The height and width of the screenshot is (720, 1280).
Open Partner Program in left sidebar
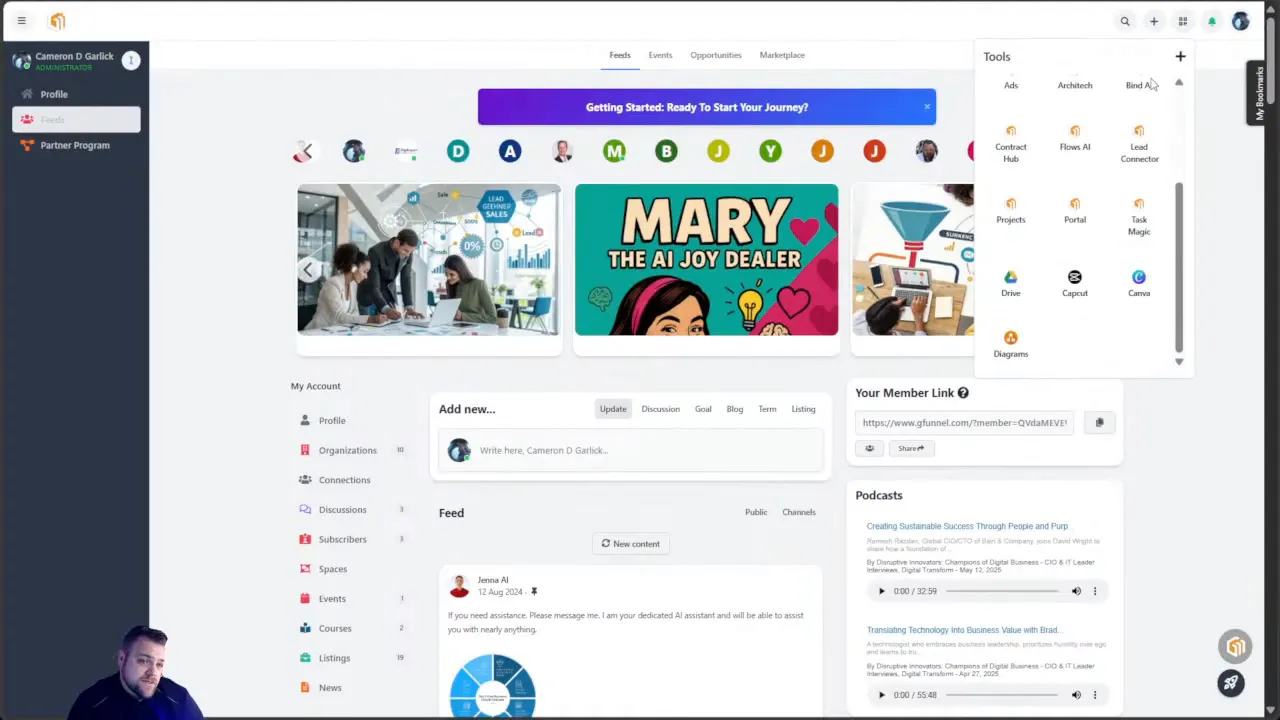(76, 145)
